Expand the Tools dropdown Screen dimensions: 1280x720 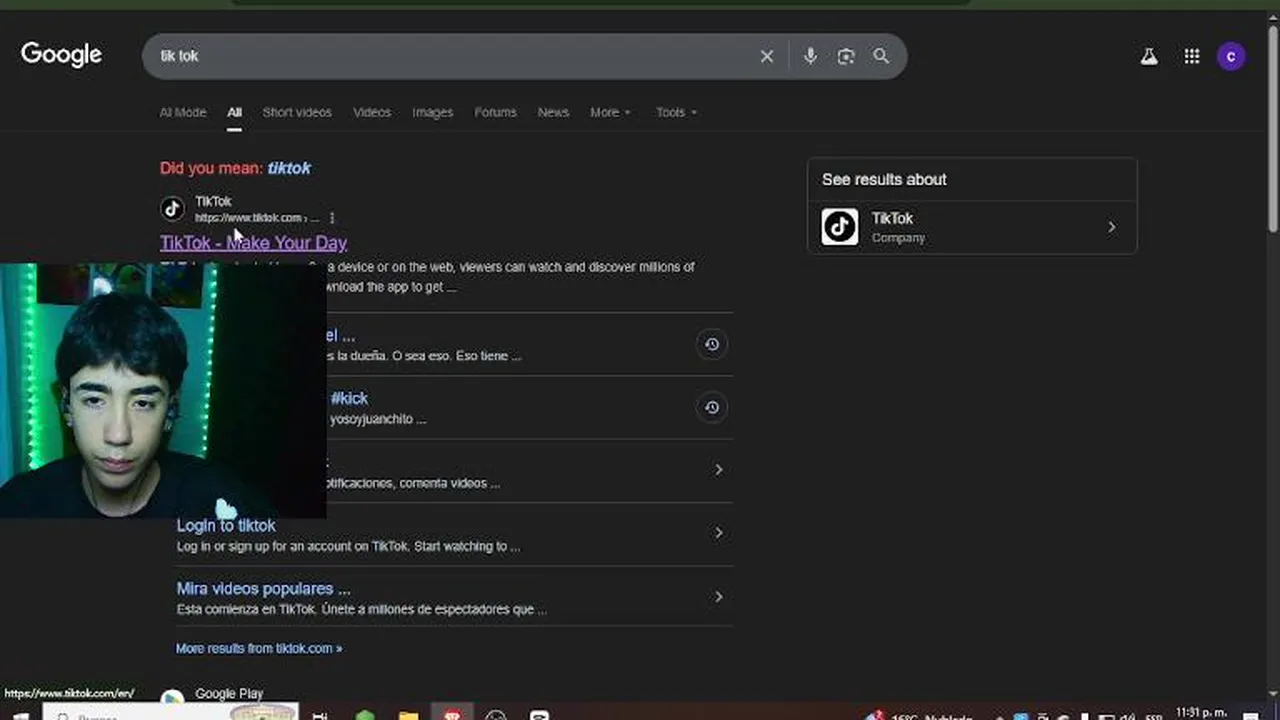point(677,112)
